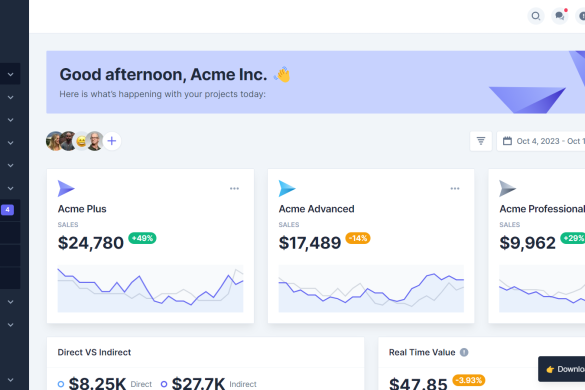The width and height of the screenshot is (585, 390).
Task: Open Acme Plus card options menu
Action: click(x=234, y=188)
